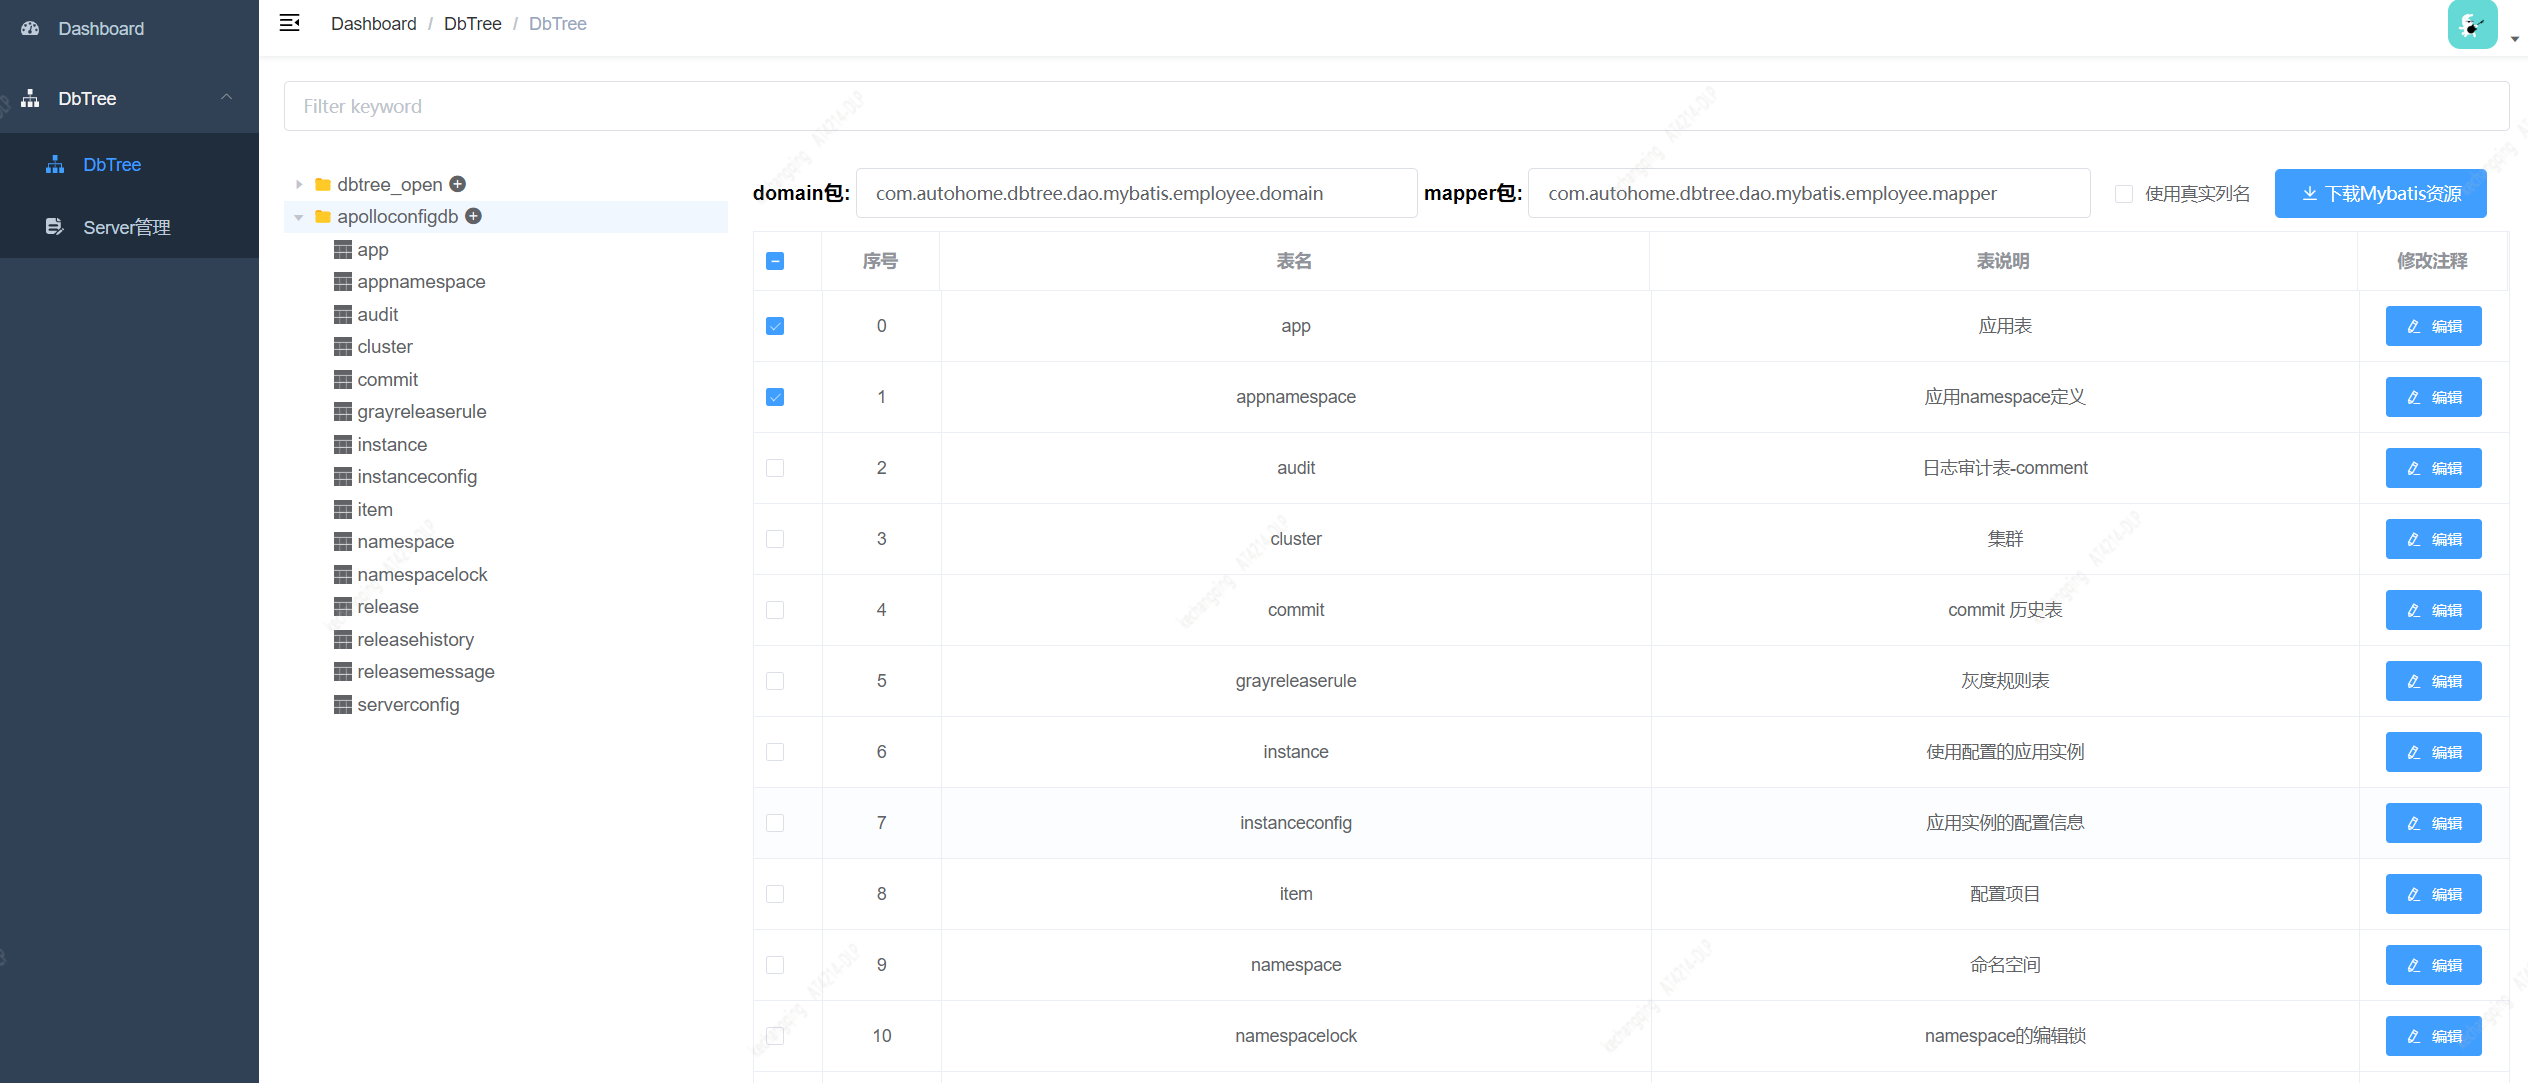Enable the 使用真实列名 checkbox
The width and height of the screenshot is (2528, 1083).
pos(2124,194)
